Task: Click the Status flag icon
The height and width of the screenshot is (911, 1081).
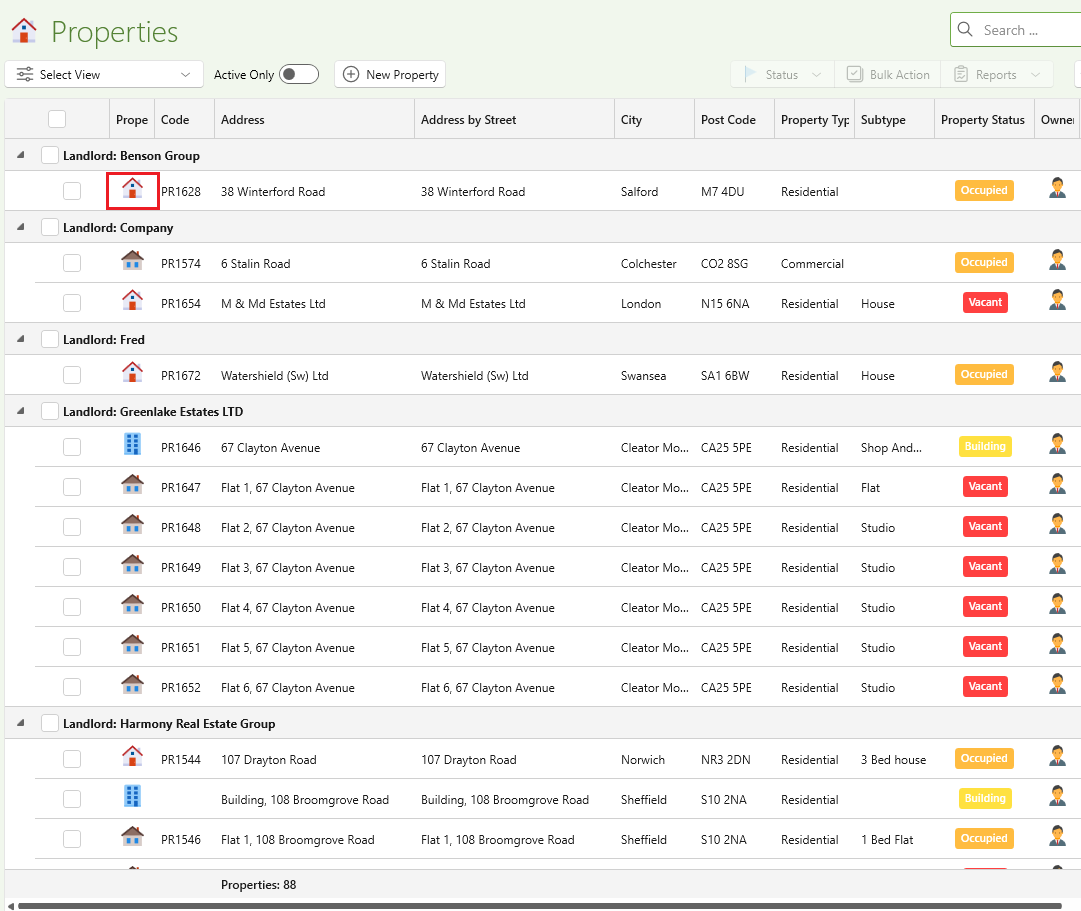Action: click(750, 74)
